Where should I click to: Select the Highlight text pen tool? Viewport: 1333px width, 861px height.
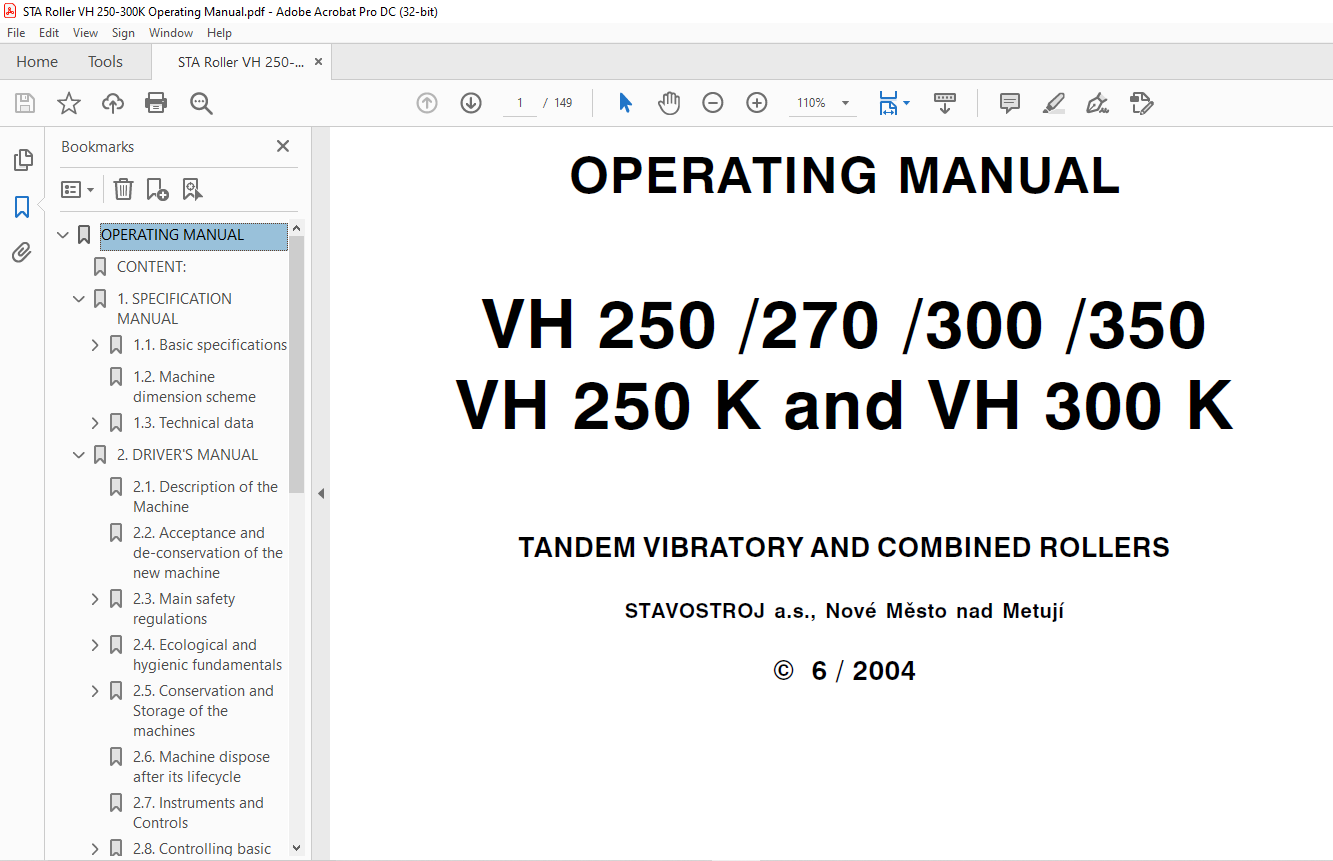click(x=1053, y=103)
